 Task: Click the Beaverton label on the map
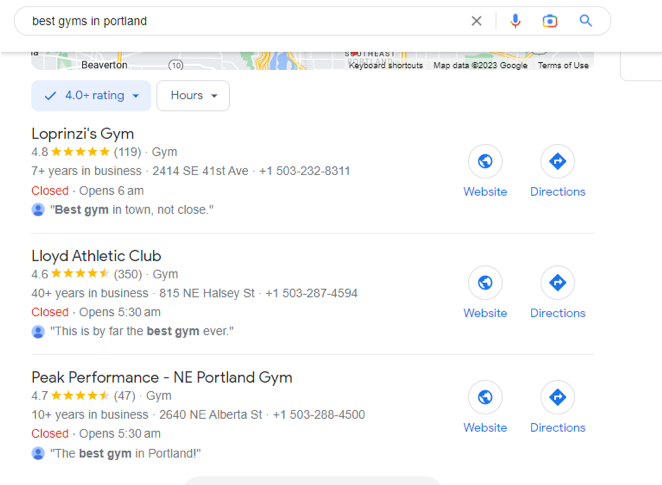pyautogui.click(x=104, y=65)
